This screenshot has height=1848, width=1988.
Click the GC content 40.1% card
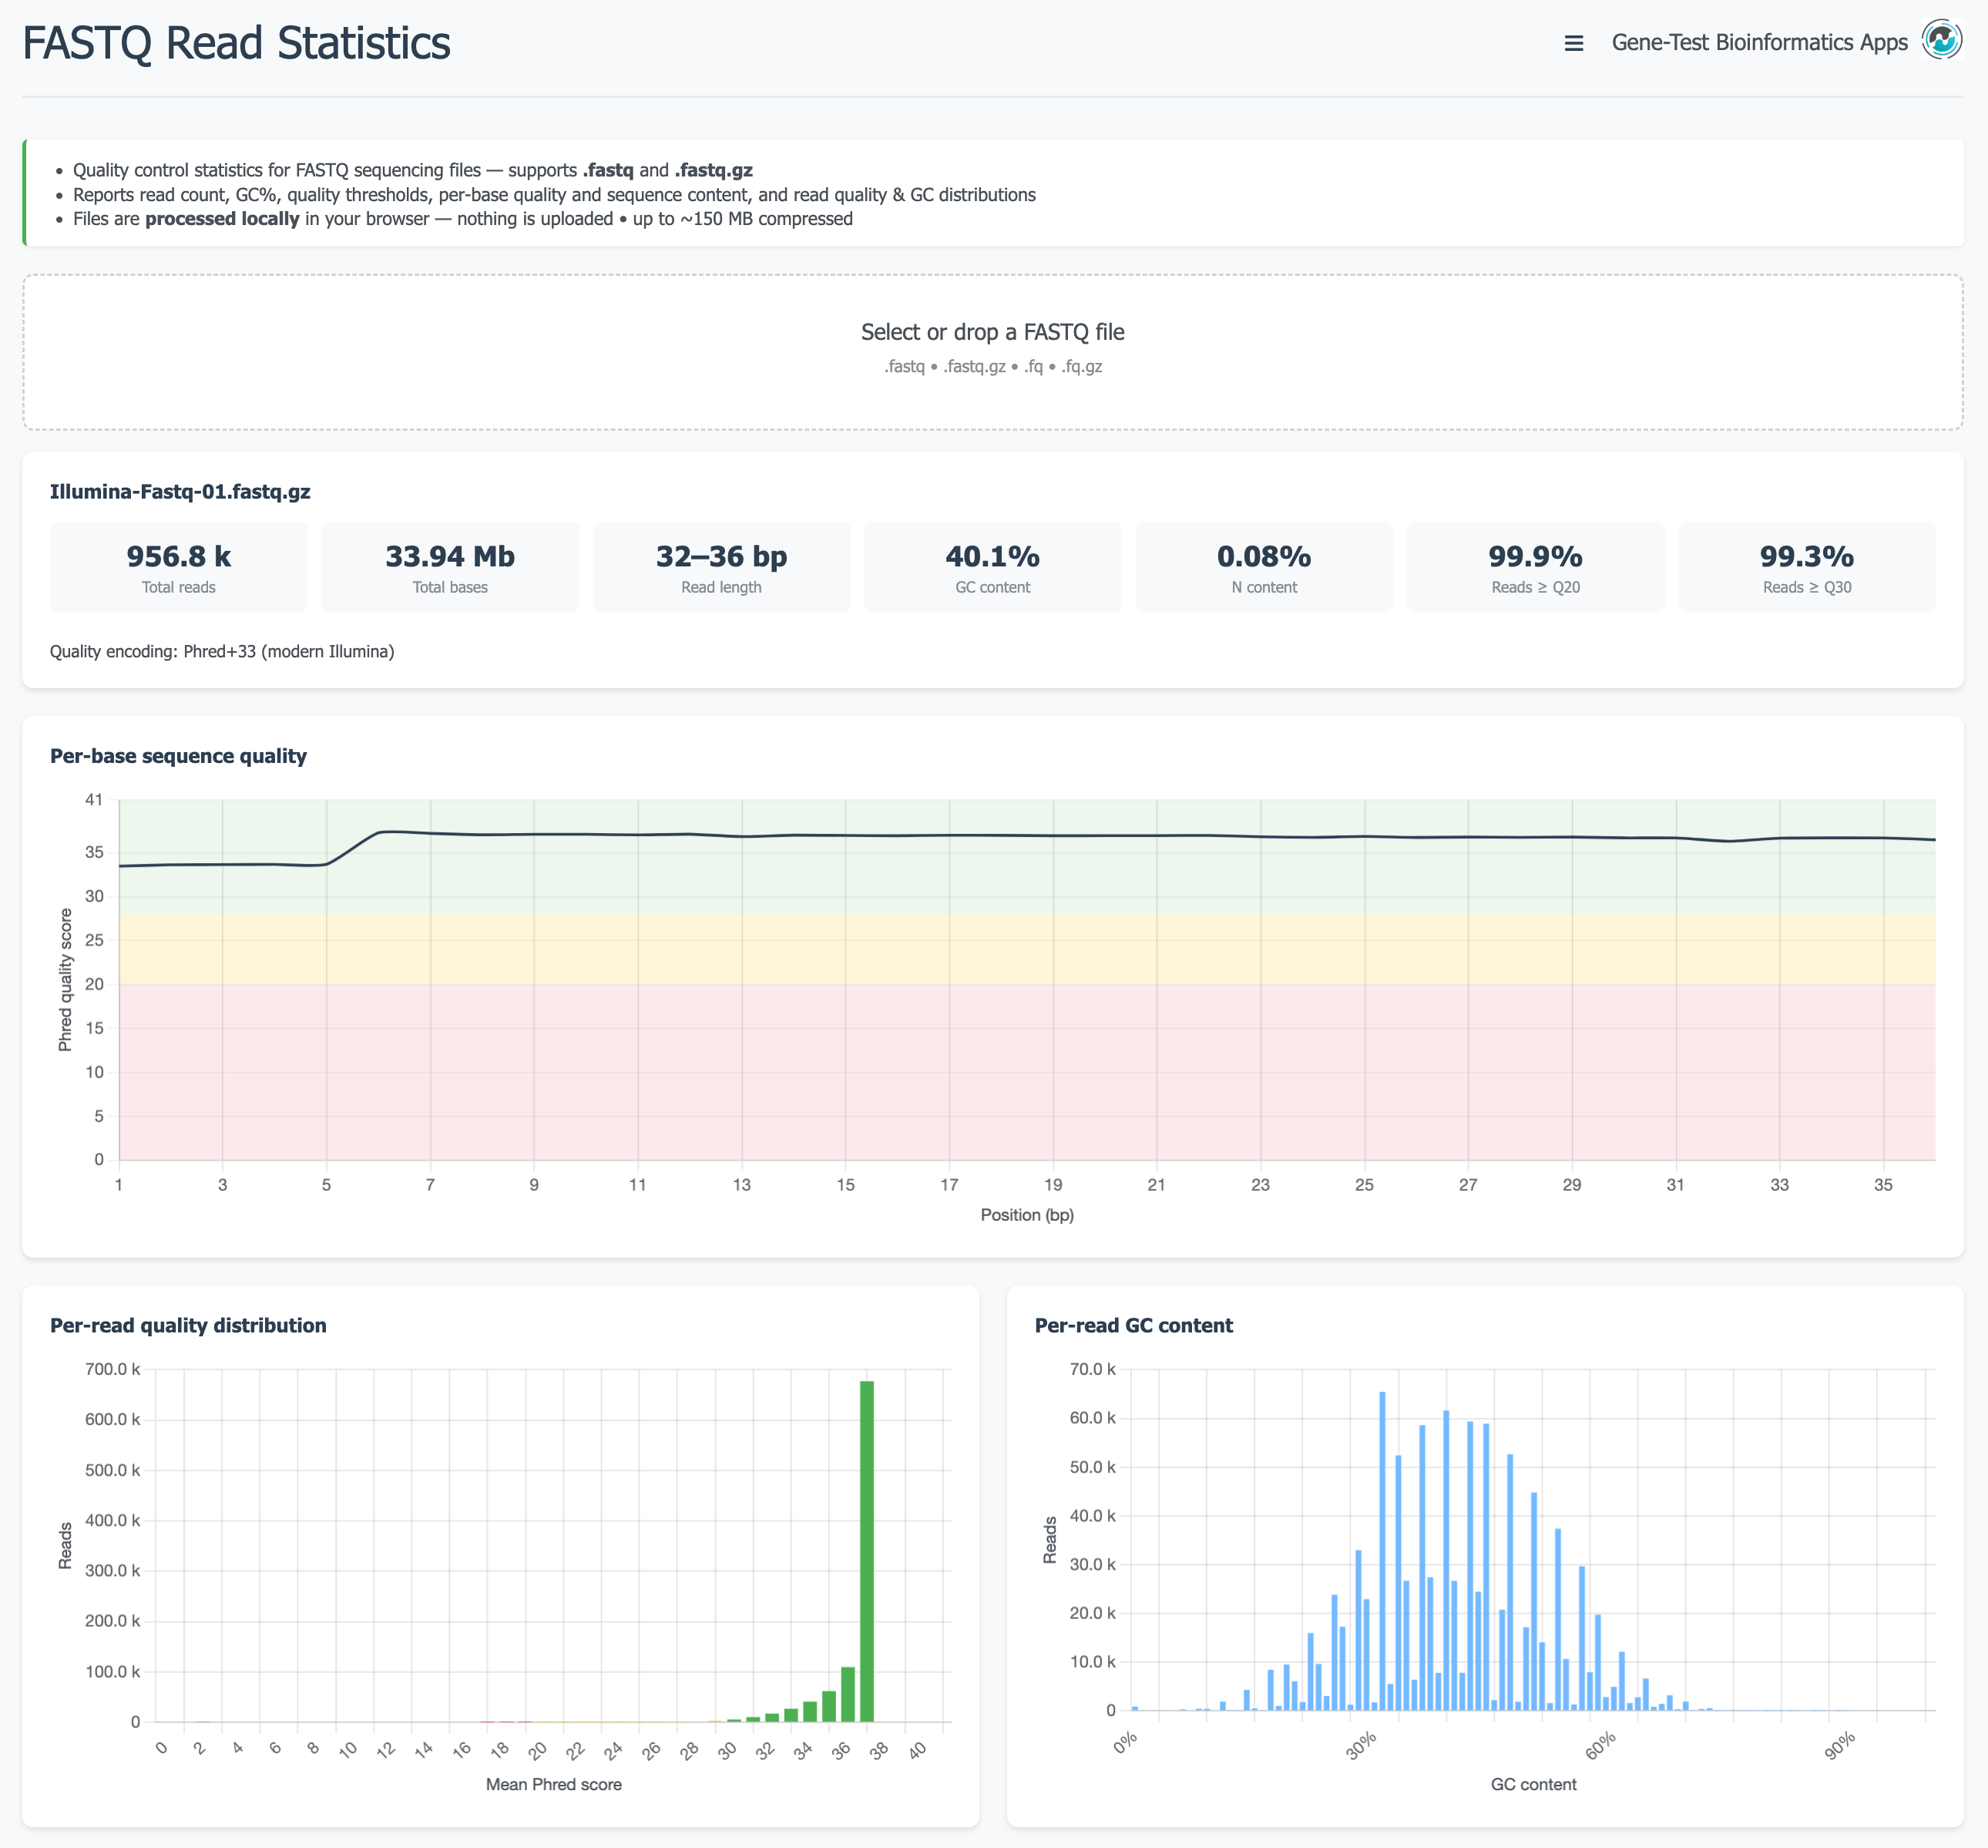pos(993,566)
